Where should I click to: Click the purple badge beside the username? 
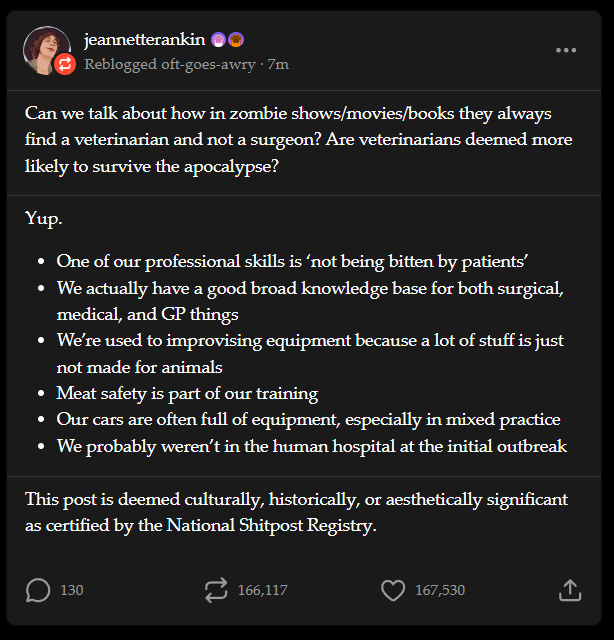(217, 40)
